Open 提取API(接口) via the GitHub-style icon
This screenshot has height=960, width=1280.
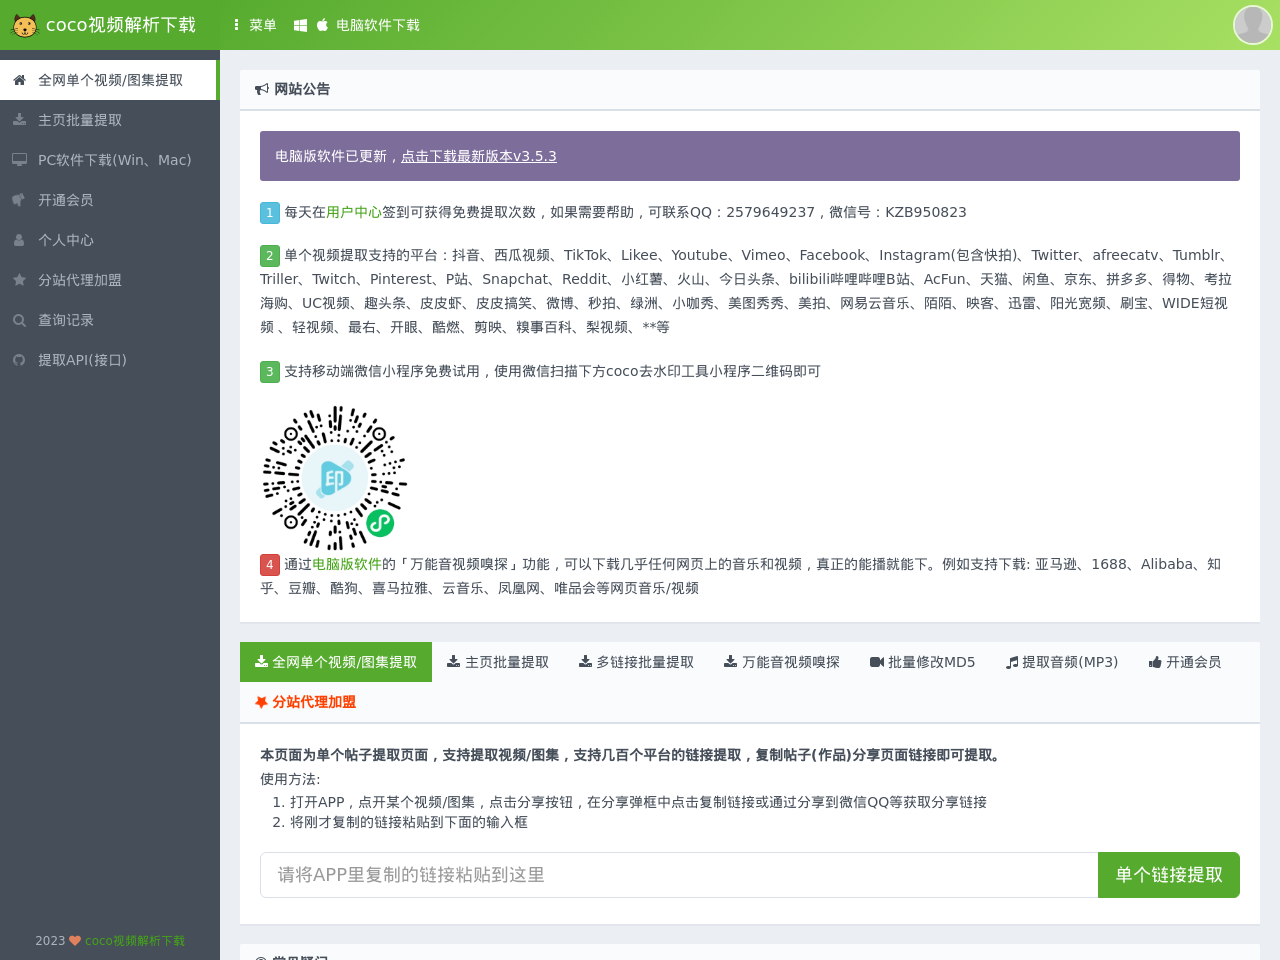19,360
